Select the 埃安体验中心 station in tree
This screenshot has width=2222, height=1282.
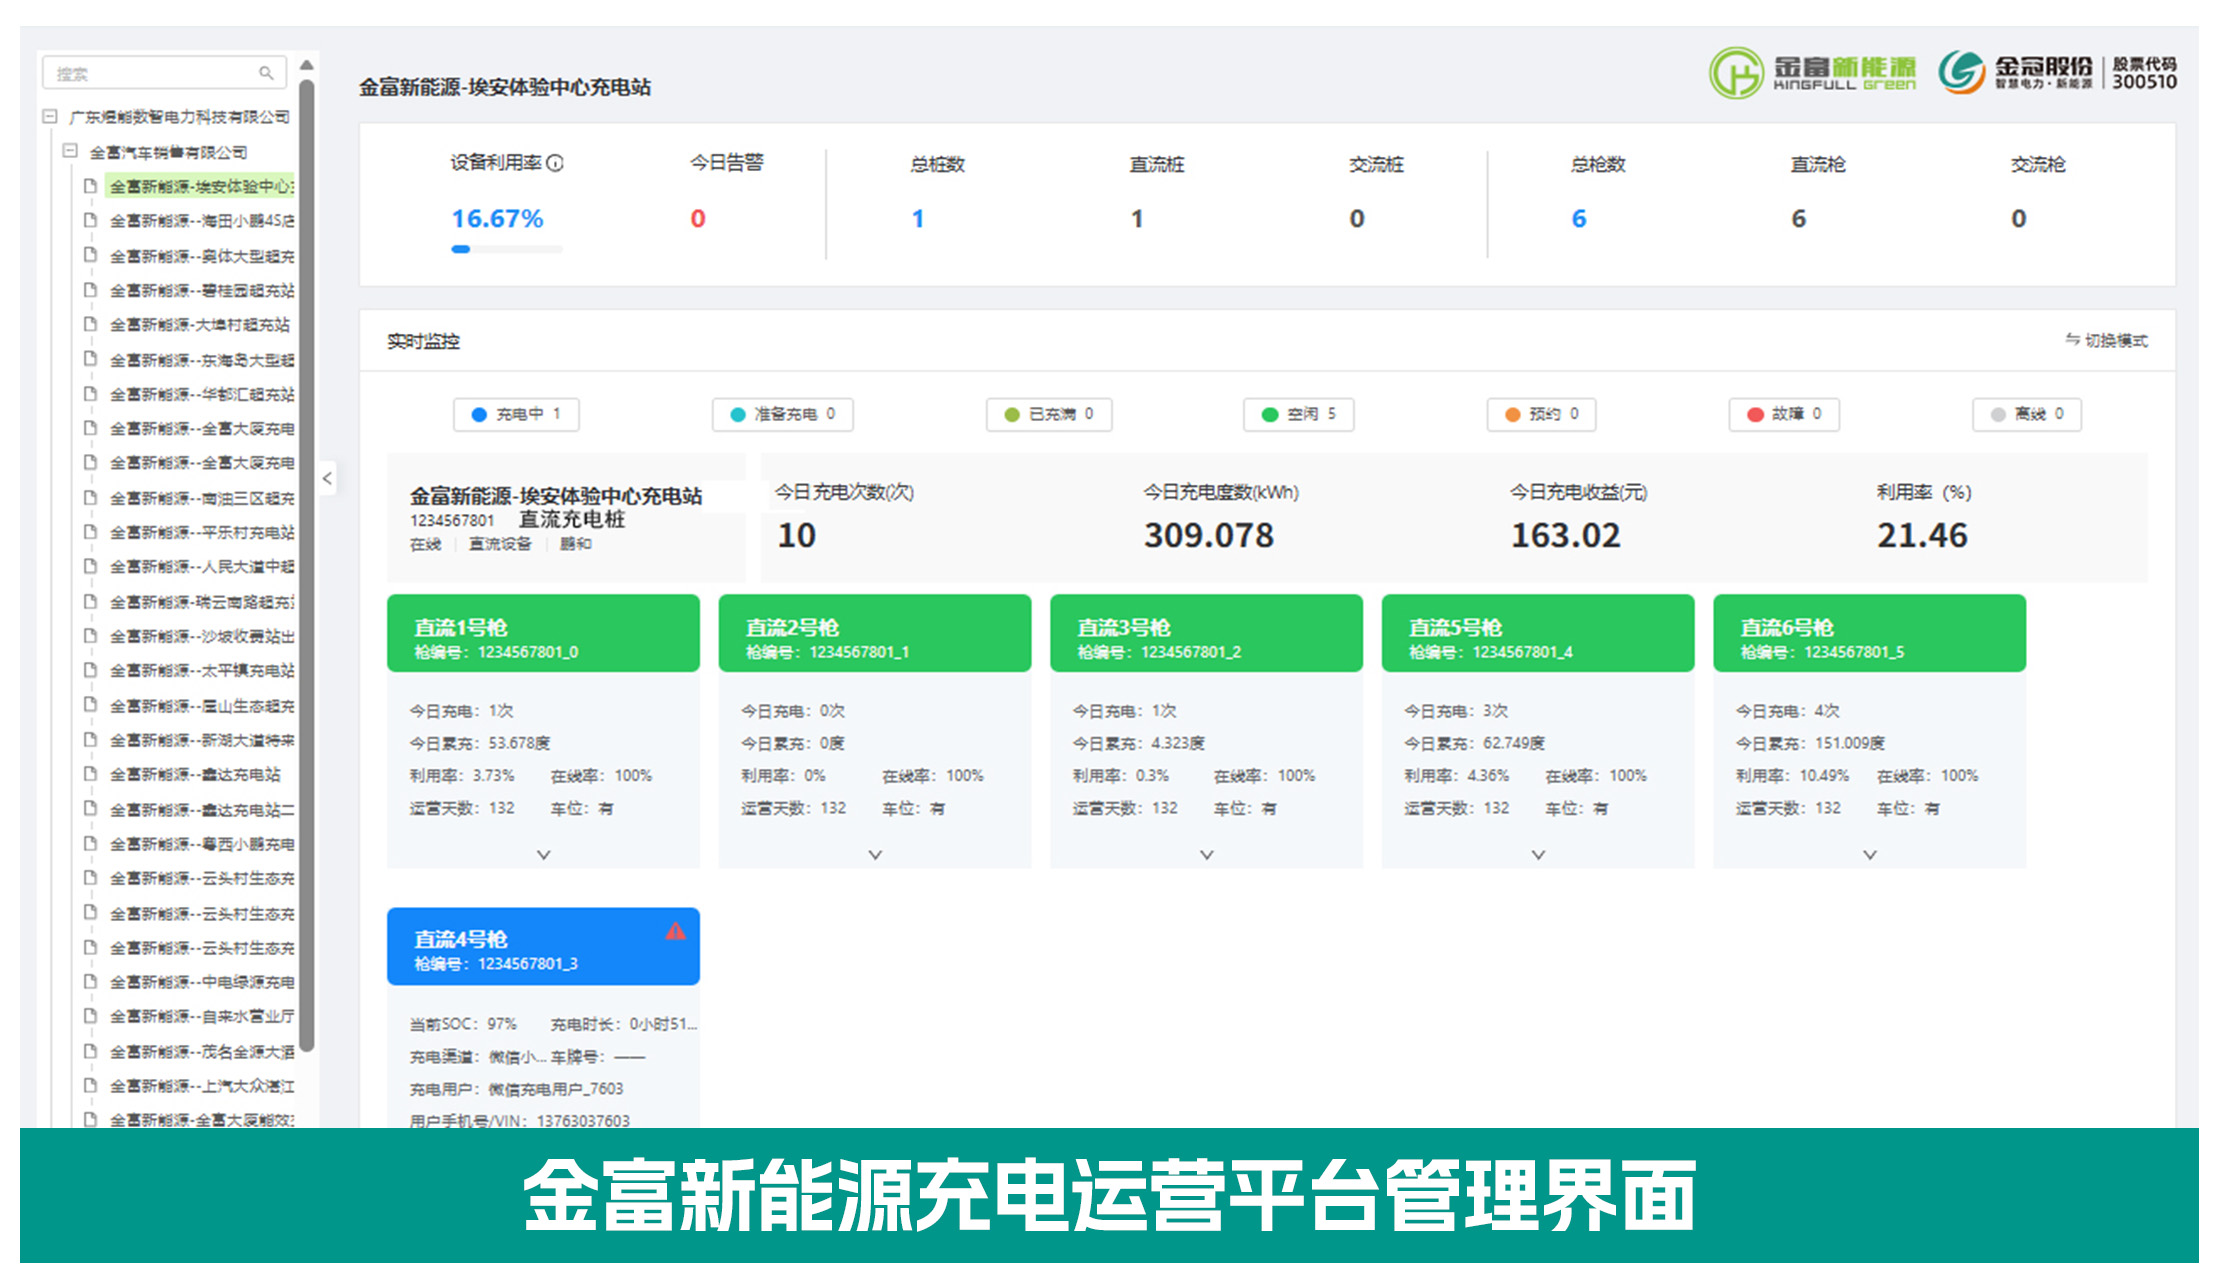click(201, 186)
